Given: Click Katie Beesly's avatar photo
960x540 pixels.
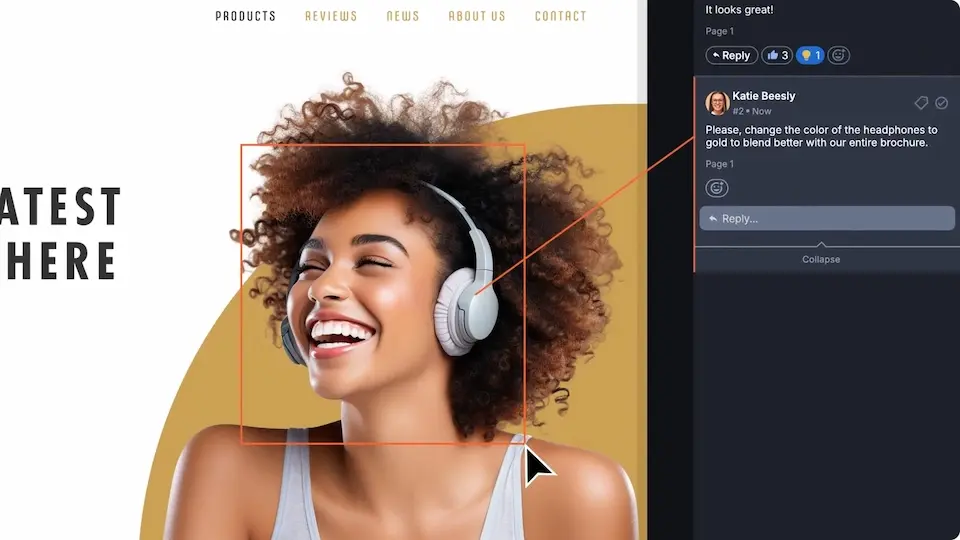Looking at the screenshot, I should pyautogui.click(x=717, y=103).
